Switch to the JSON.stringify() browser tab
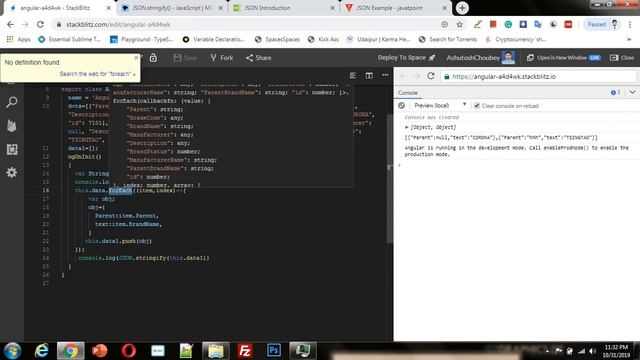The image size is (640, 360). pyautogui.click(x=171, y=8)
